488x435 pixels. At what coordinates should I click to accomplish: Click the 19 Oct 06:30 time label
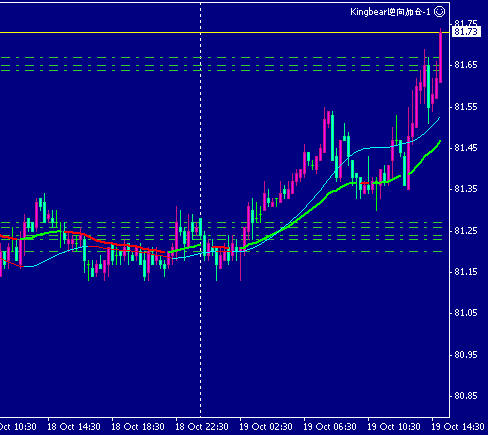click(x=330, y=427)
